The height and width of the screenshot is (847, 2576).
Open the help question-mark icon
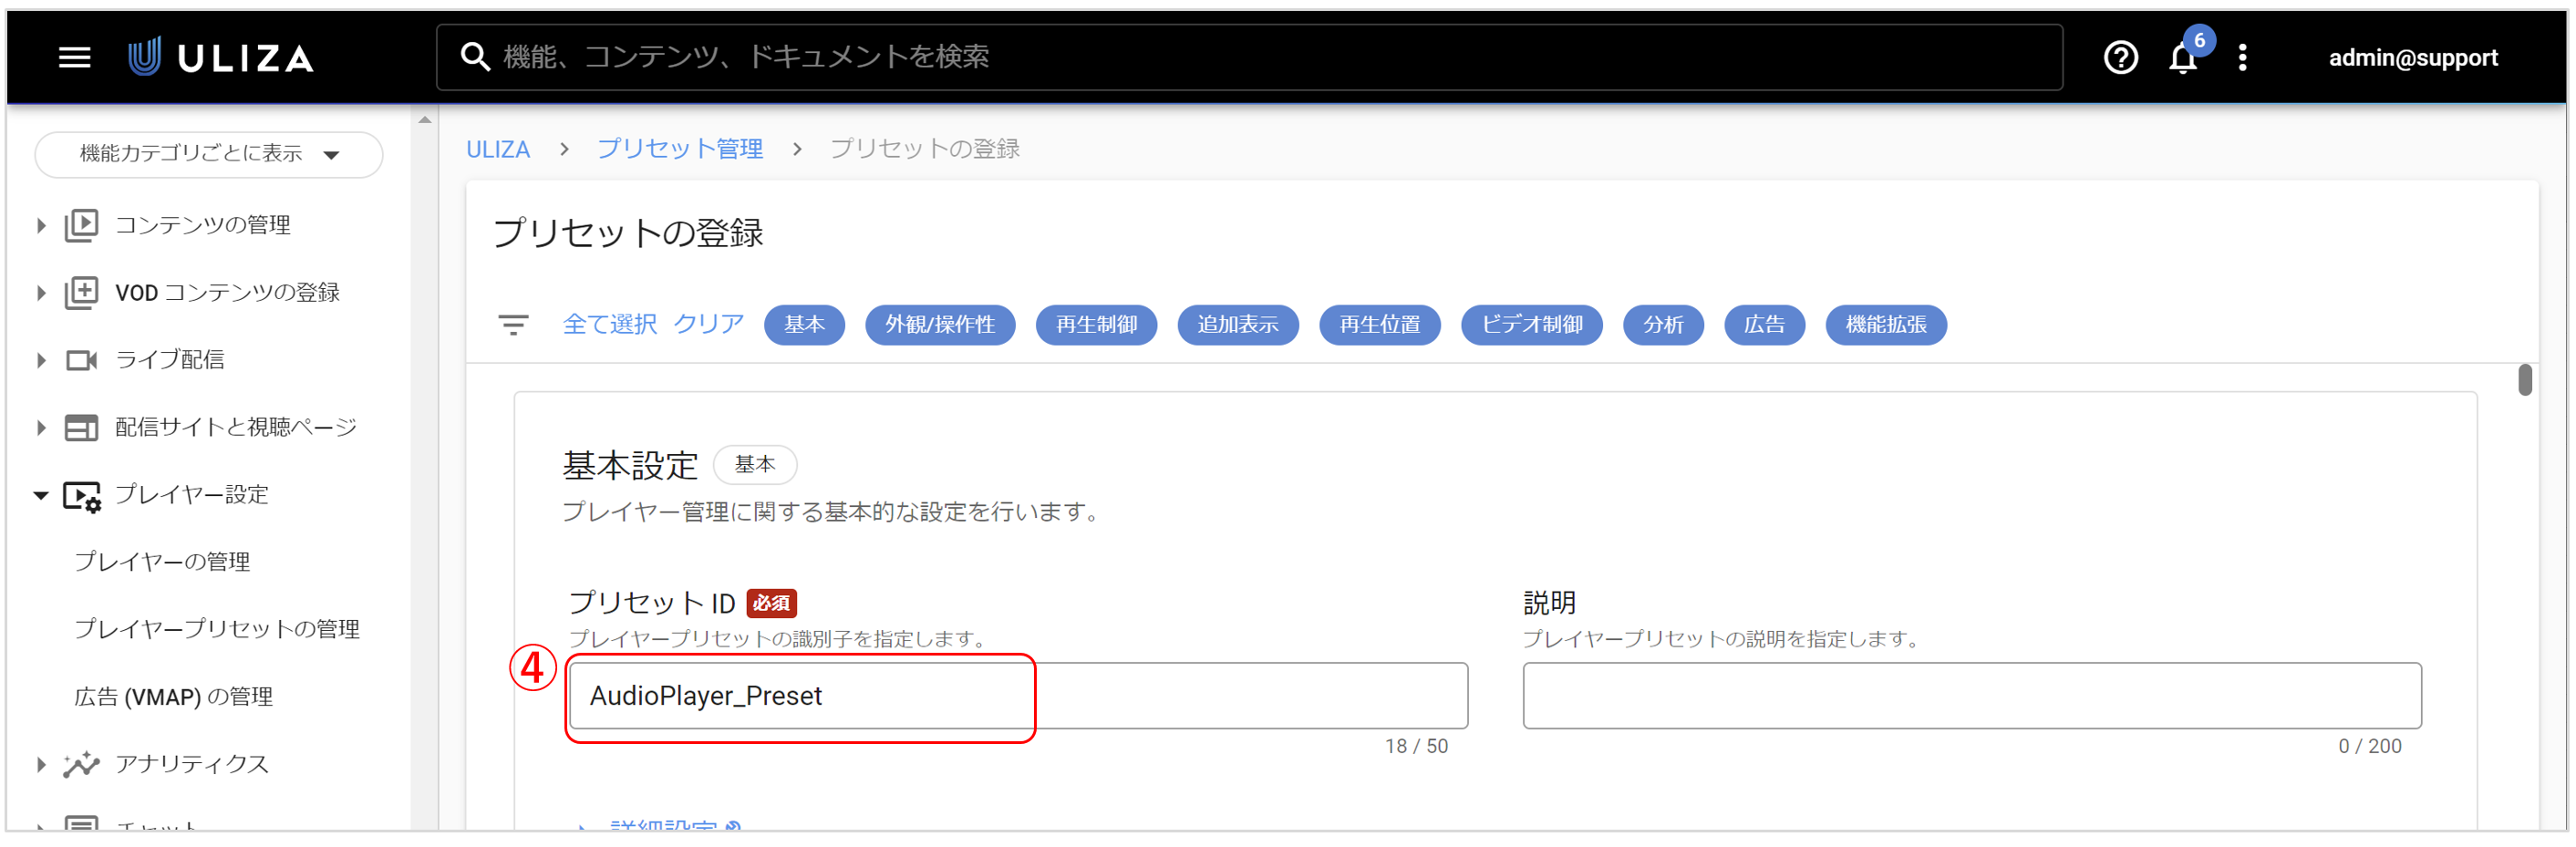(2120, 58)
